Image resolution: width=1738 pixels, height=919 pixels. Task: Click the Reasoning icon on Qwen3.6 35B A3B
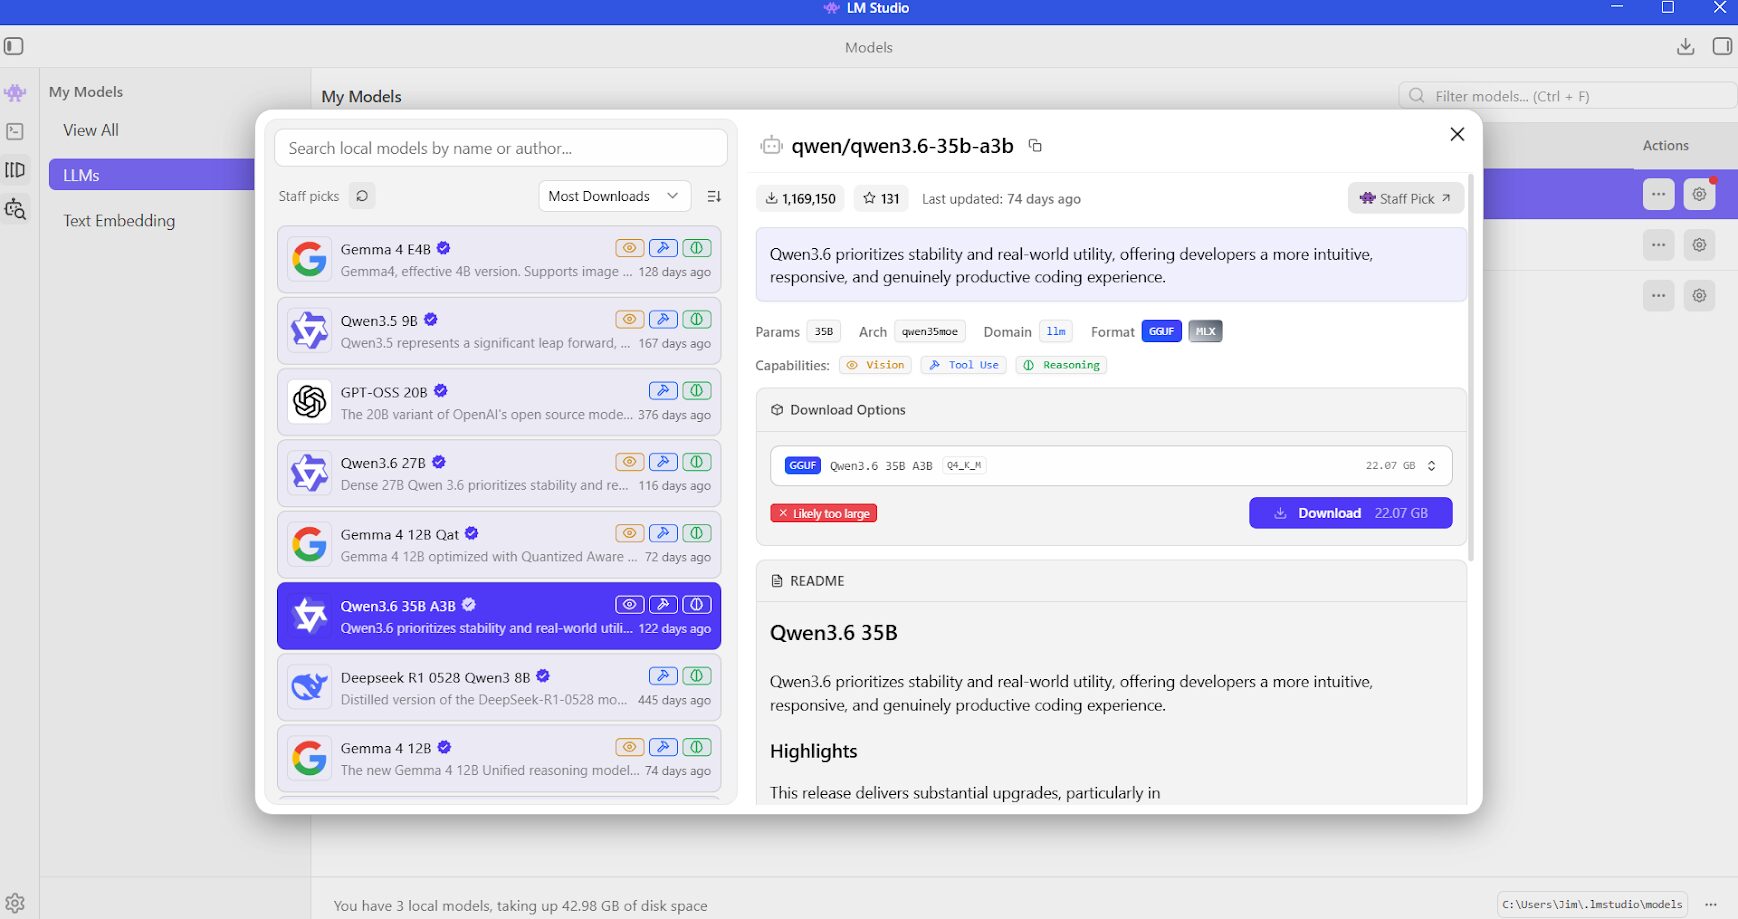(x=697, y=604)
